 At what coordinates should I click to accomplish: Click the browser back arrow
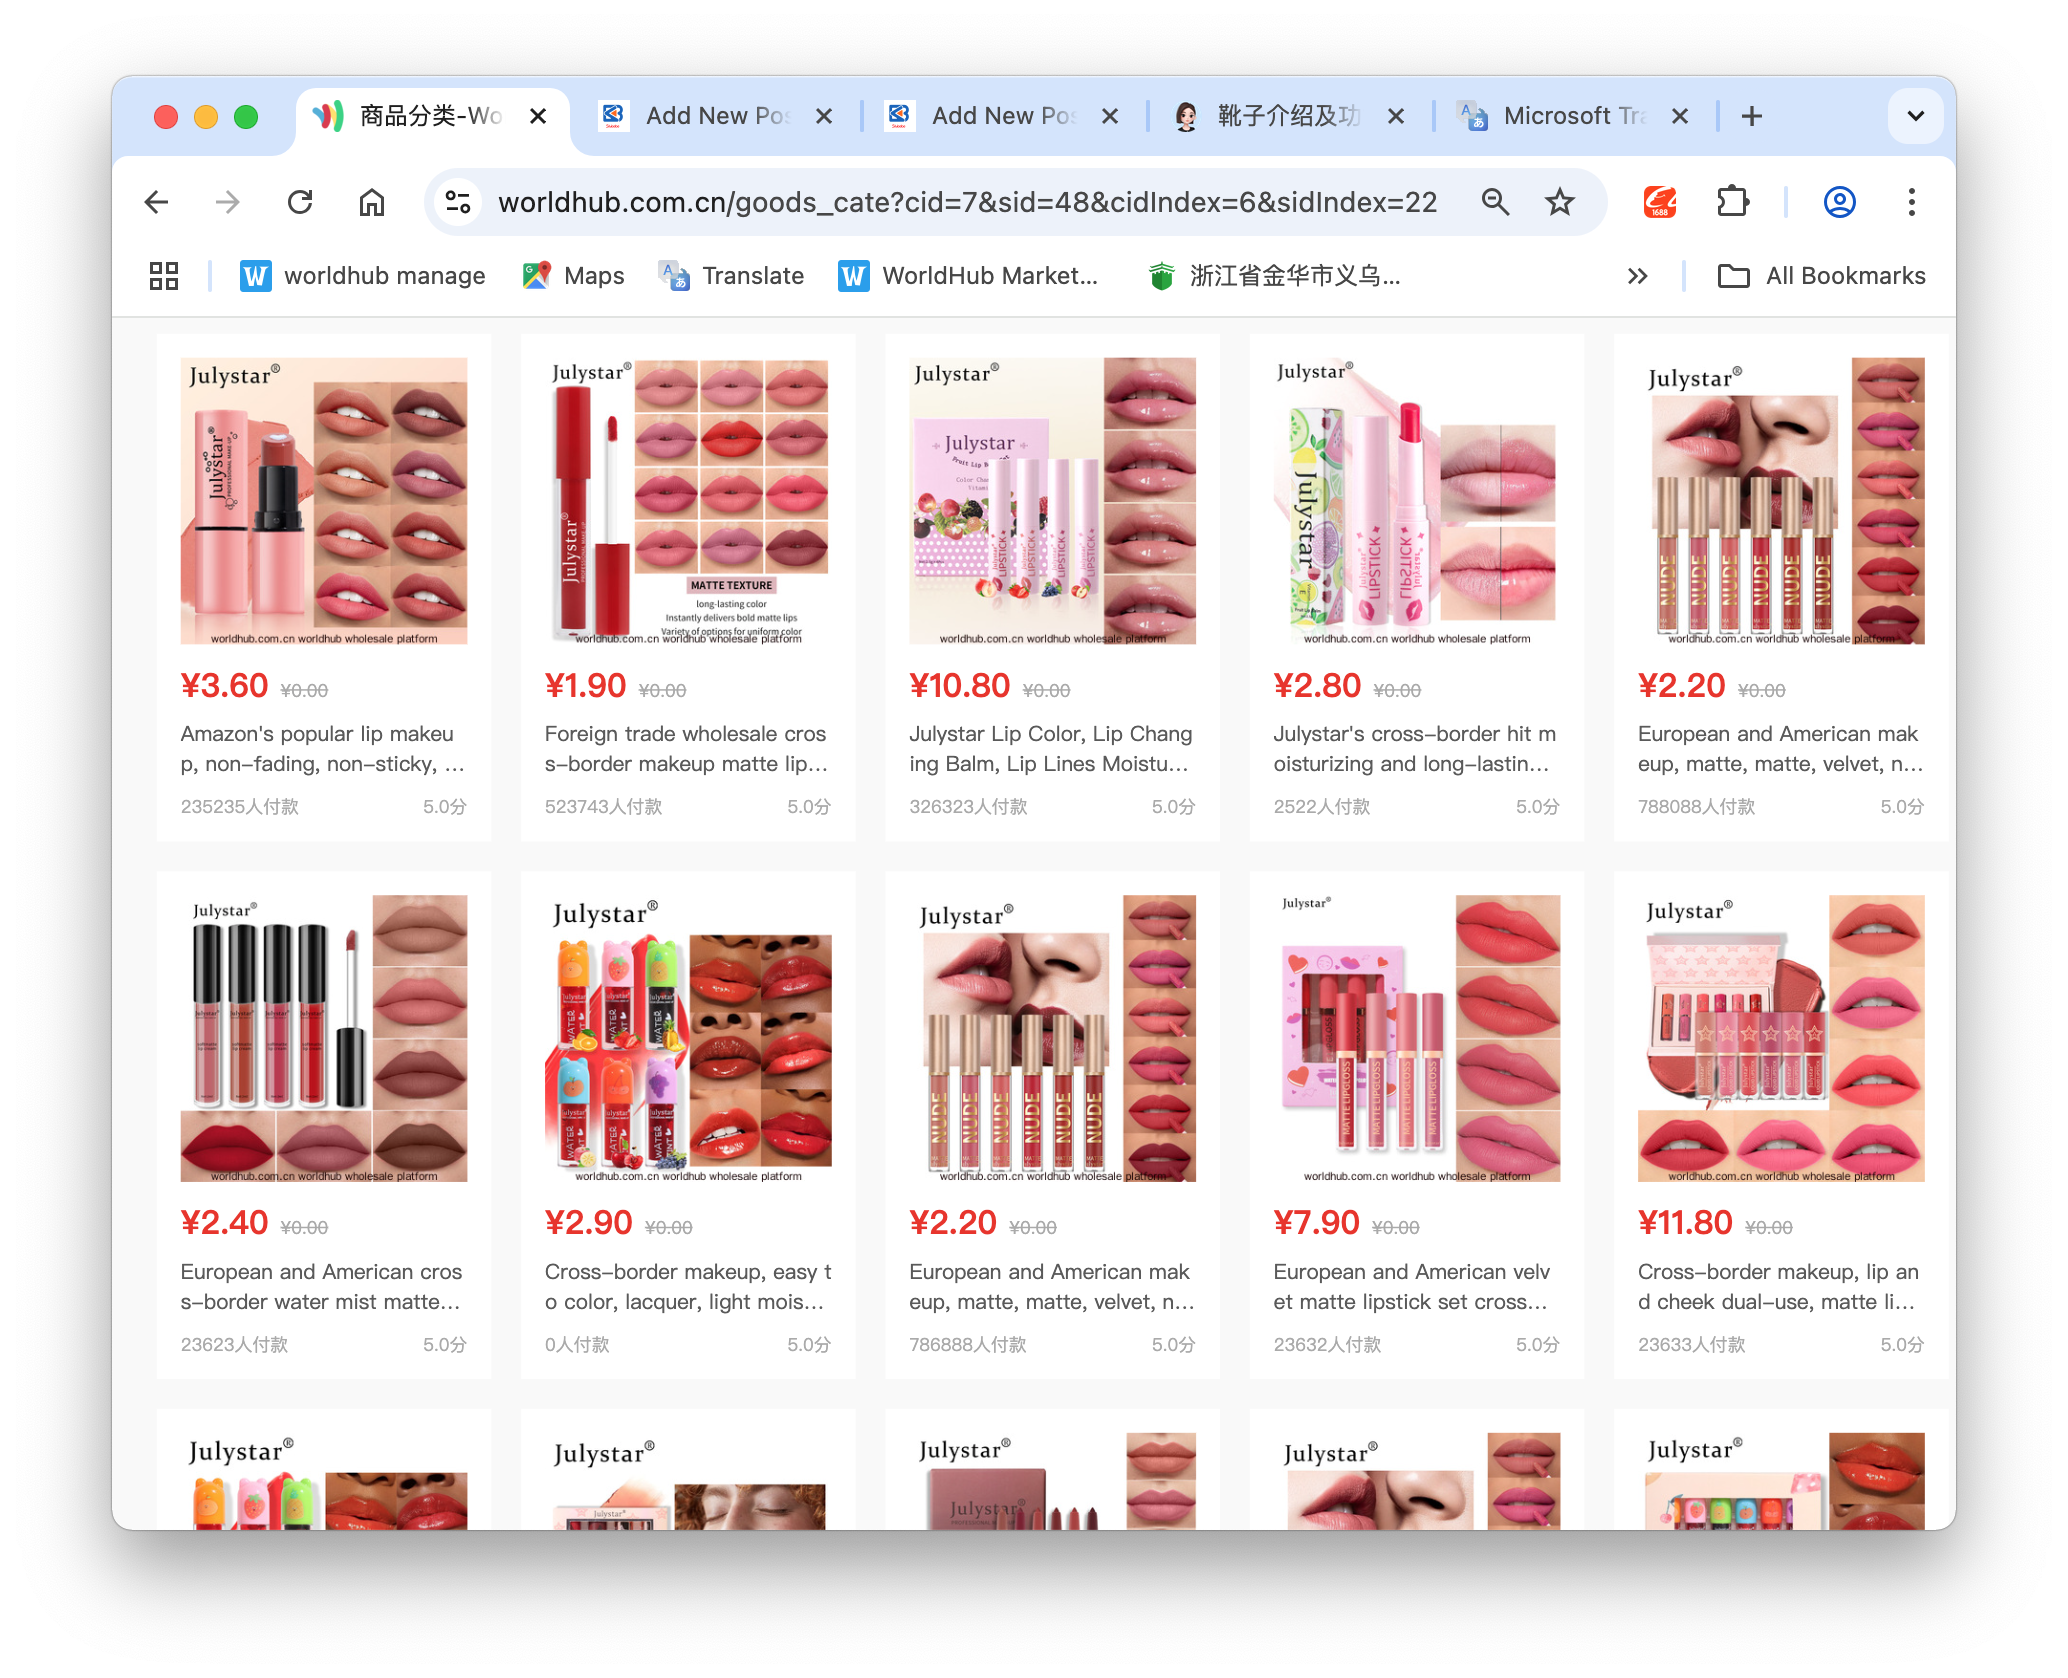coord(156,203)
